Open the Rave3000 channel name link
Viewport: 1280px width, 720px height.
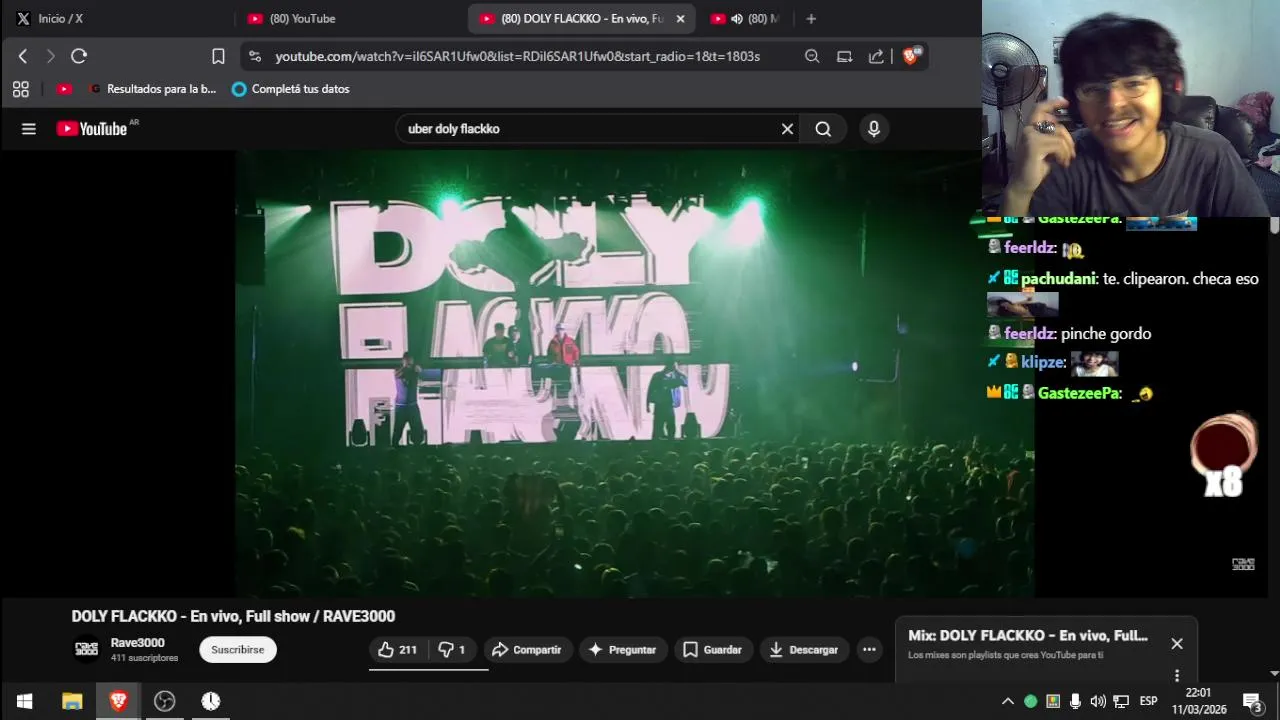click(x=138, y=643)
